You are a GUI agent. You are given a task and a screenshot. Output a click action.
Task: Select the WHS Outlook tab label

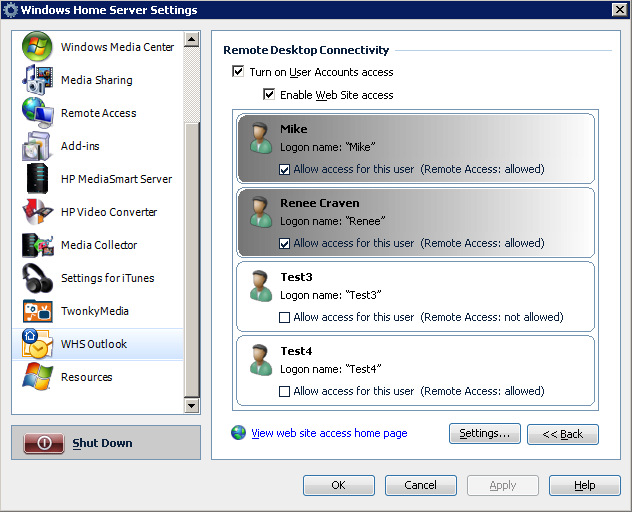point(94,344)
